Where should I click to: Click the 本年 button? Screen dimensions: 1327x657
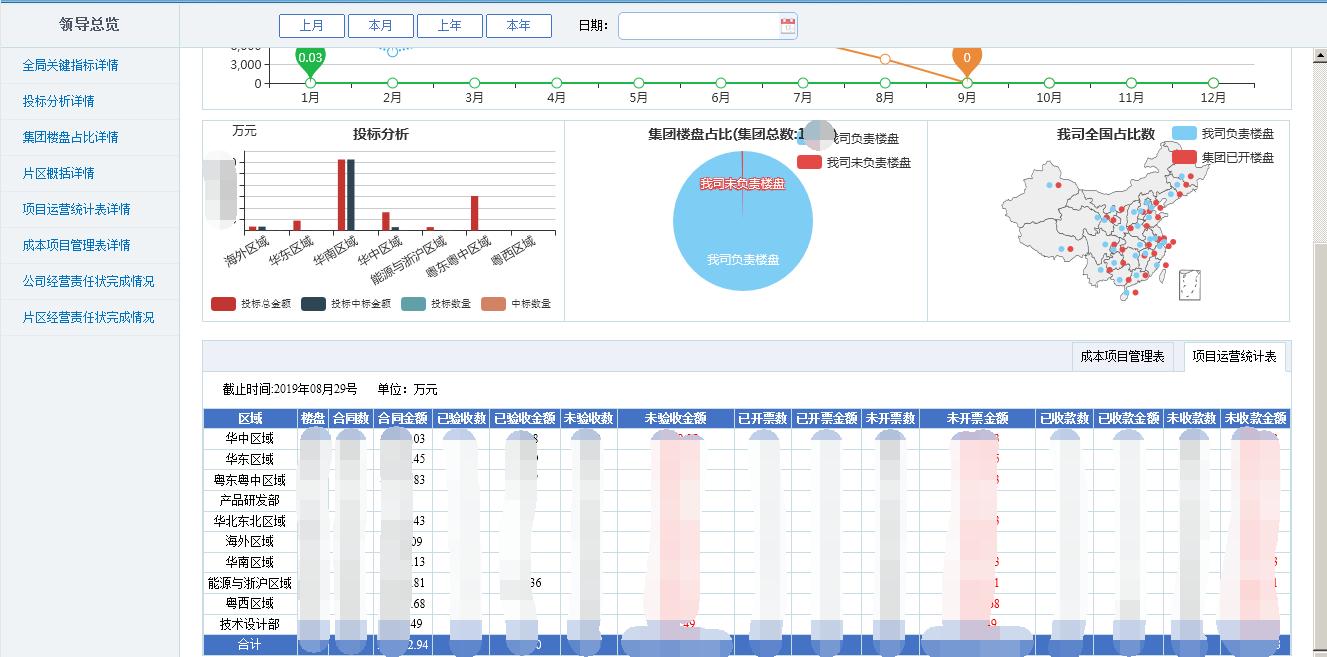pyautogui.click(x=518, y=26)
